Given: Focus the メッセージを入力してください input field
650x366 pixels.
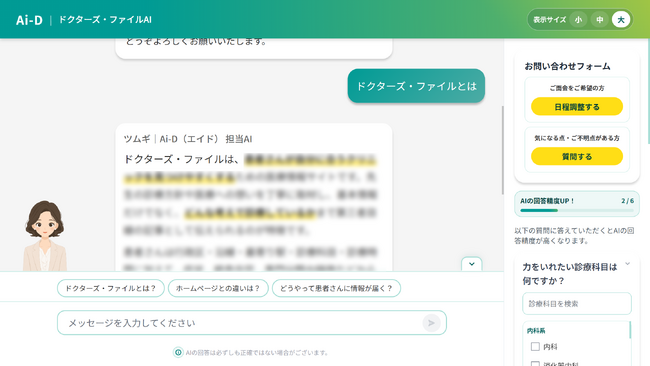Looking at the screenshot, I should (x=252, y=322).
